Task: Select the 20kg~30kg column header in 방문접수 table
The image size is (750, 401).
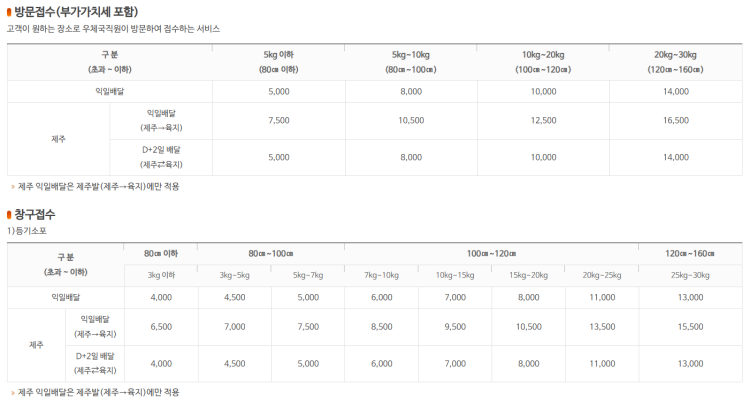Action: coord(675,62)
